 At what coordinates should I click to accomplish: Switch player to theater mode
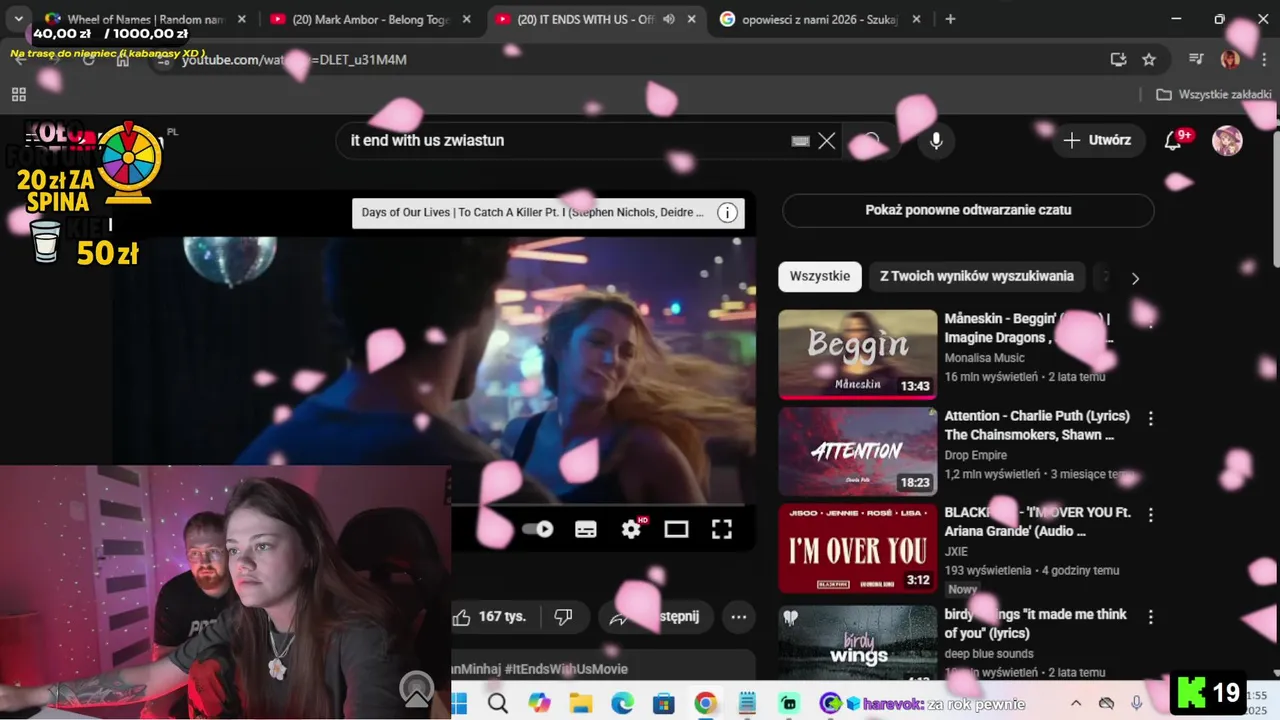(x=677, y=529)
